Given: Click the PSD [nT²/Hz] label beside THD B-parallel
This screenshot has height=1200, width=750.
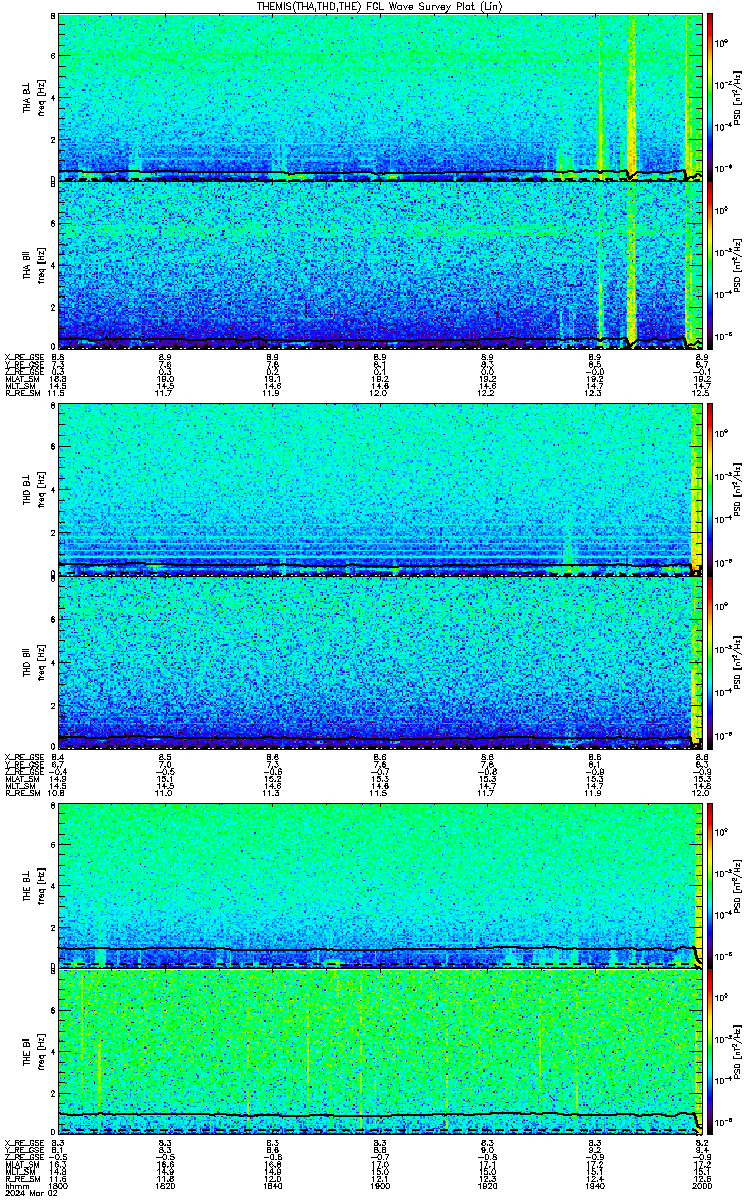Looking at the screenshot, I should (737, 661).
